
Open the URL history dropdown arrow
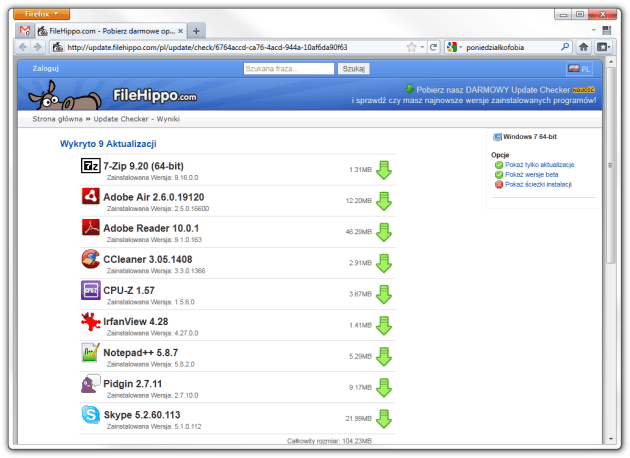click(422, 47)
